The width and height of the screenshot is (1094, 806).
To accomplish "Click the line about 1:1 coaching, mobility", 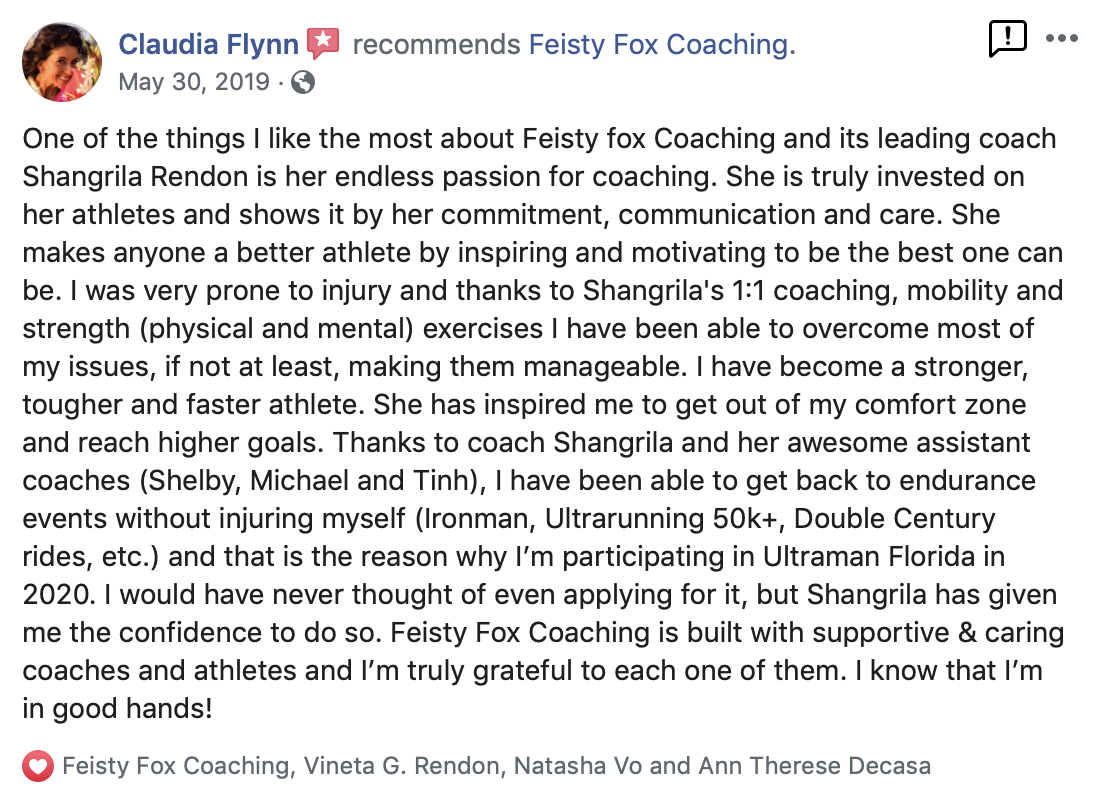I will (x=543, y=291).
